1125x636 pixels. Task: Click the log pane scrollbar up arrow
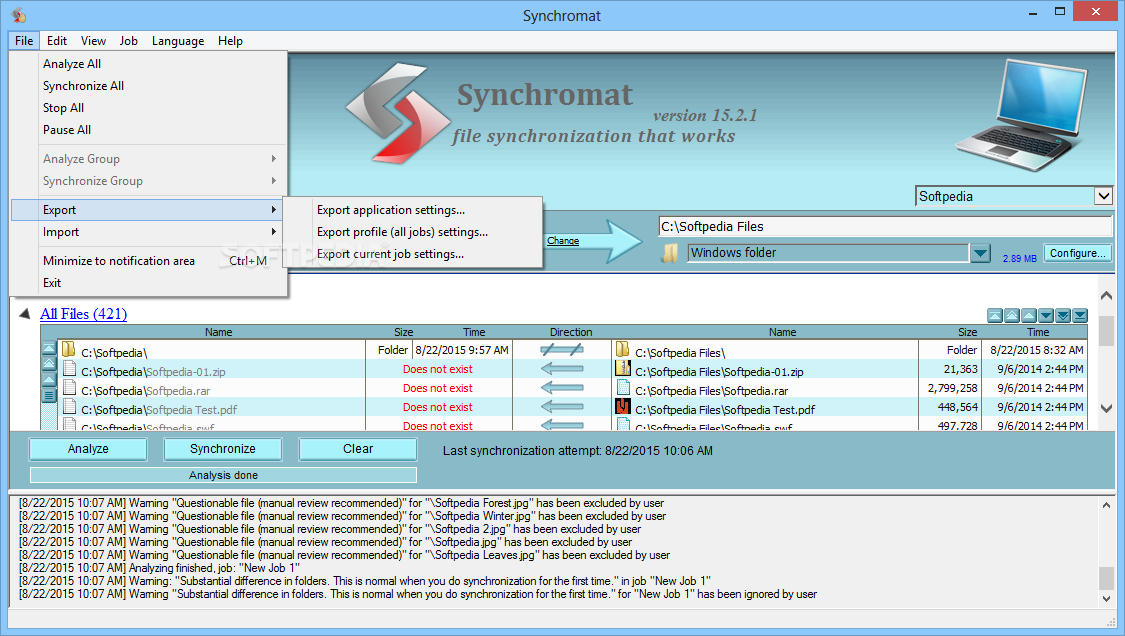(x=1106, y=505)
